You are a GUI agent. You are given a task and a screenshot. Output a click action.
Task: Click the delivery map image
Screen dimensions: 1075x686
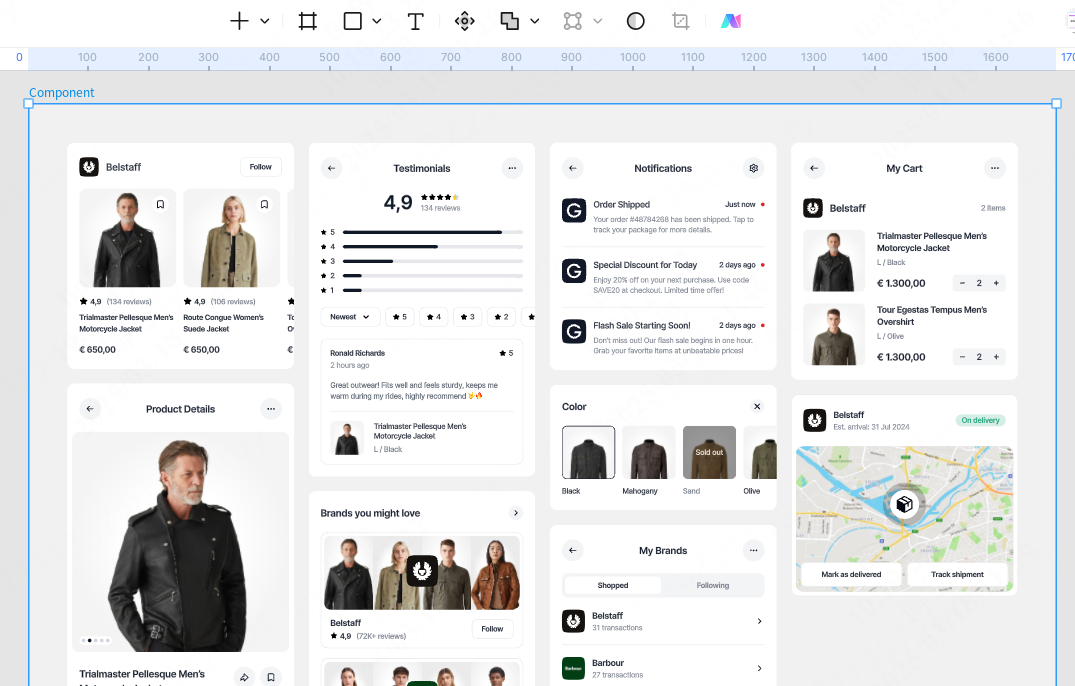[904, 519]
